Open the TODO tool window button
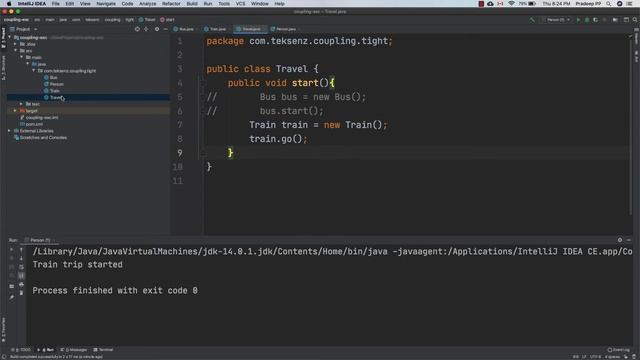The height and width of the screenshot is (360, 640). click(21, 350)
